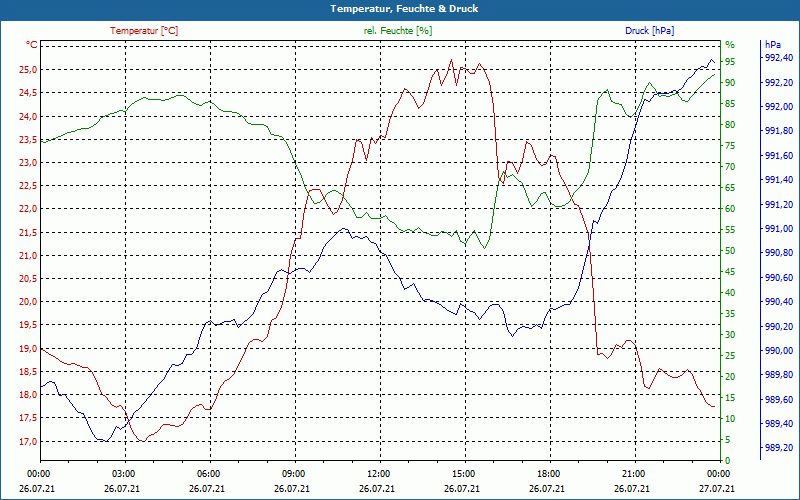Click the 10 tick on humidity axis

(730, 419)
